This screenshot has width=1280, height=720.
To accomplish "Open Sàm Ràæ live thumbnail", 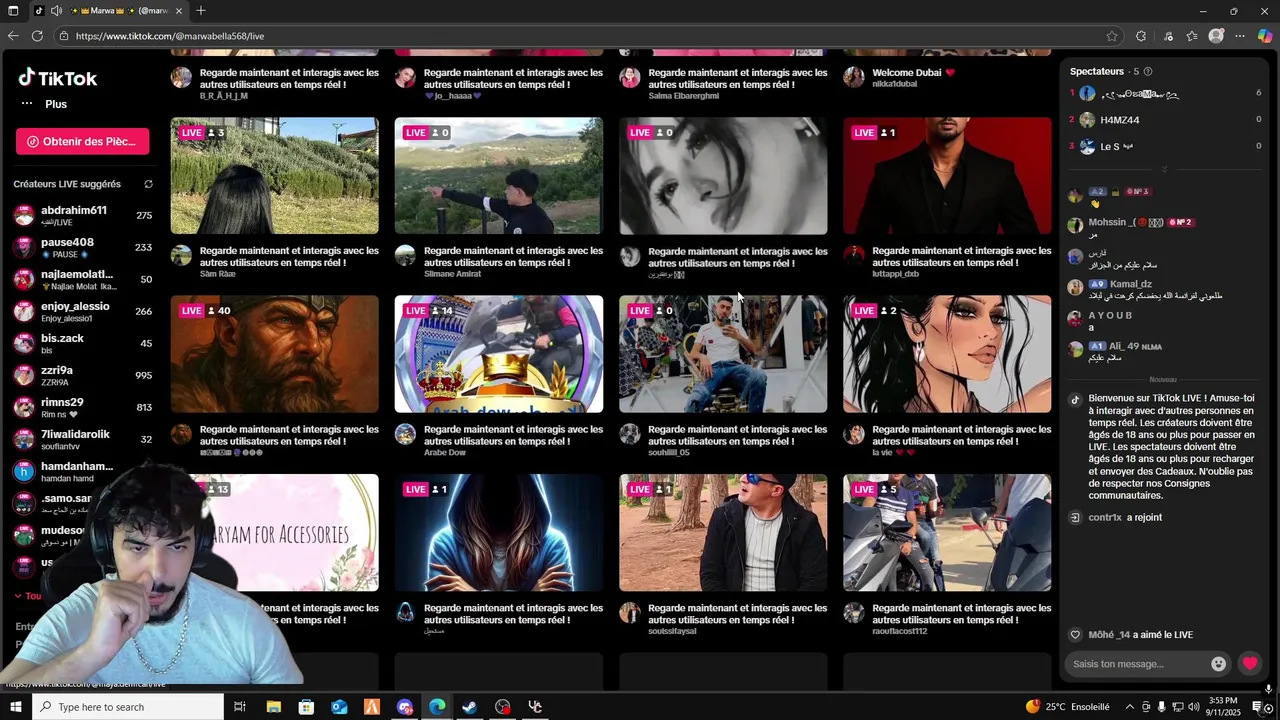I will [275, 176].
